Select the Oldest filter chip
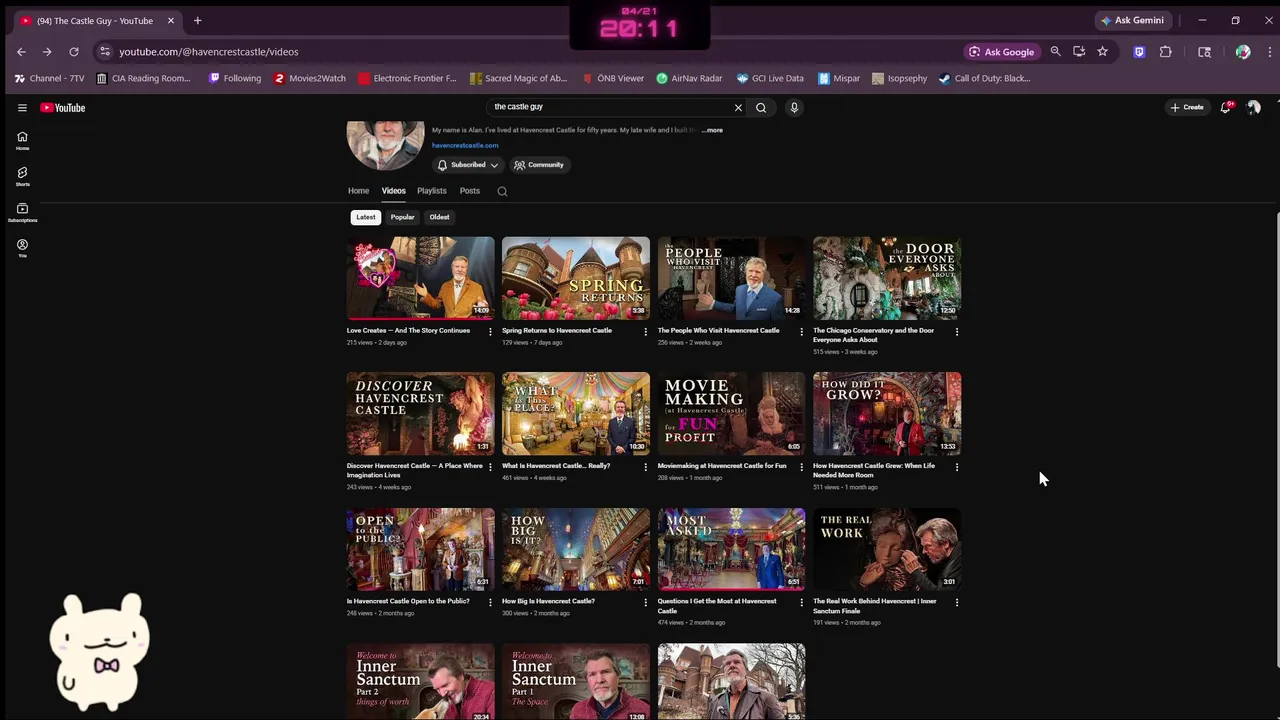This screenshot has height=720, width=1280. 439,217
